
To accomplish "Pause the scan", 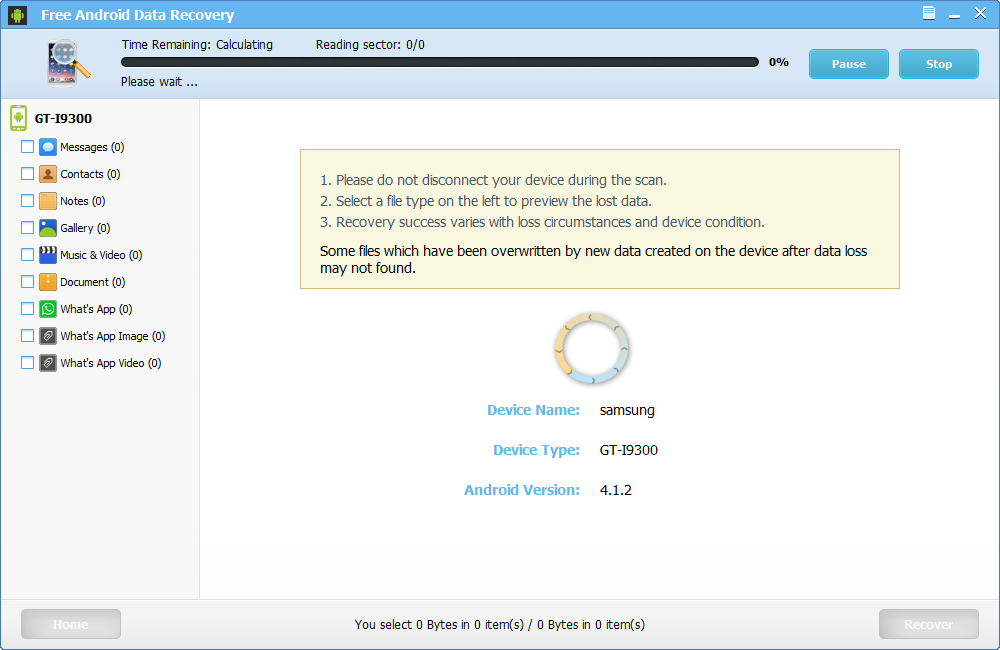I will [x=848, y=64].
